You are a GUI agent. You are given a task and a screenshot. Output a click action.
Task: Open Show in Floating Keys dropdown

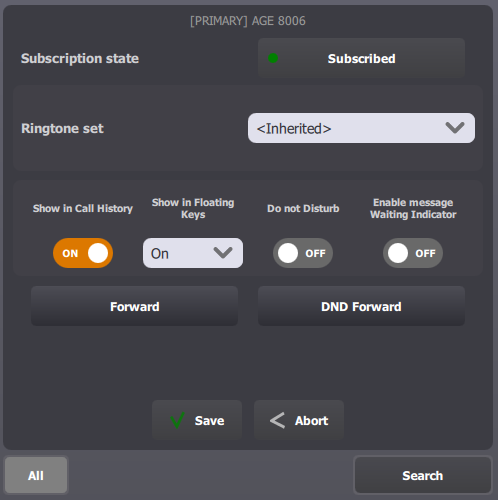[193, 253]
